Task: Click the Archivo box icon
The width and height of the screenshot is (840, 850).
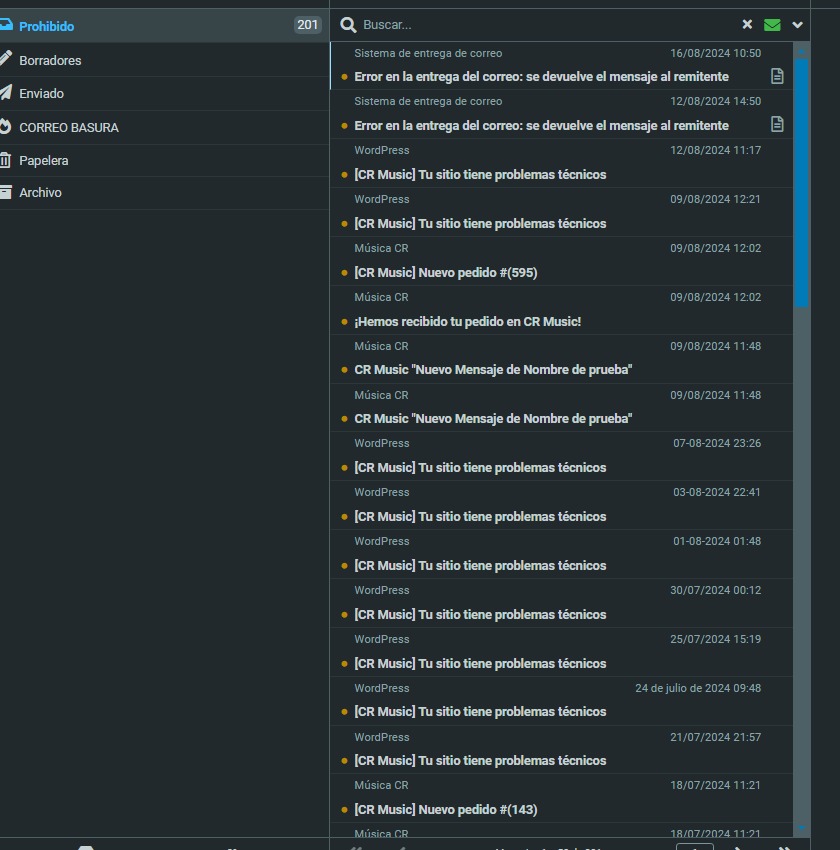Action: tap(6, 192)
